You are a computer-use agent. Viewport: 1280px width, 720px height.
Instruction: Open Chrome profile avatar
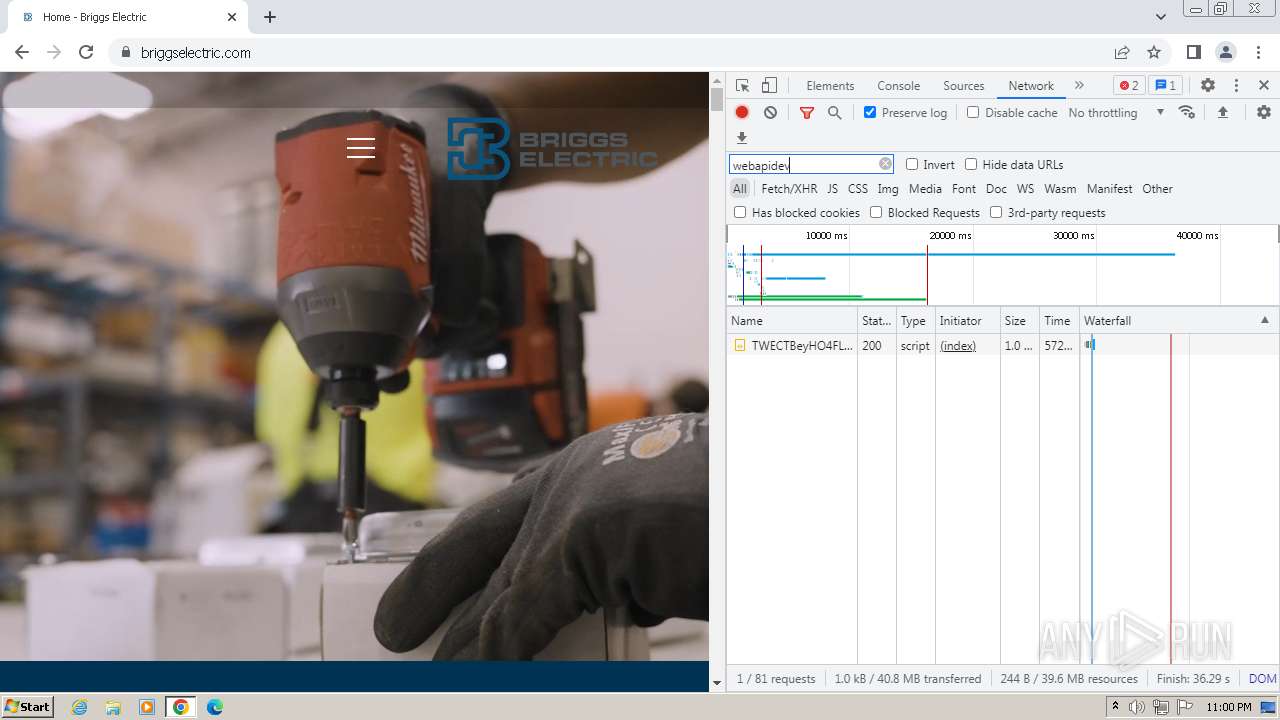tap(1225, 53)
